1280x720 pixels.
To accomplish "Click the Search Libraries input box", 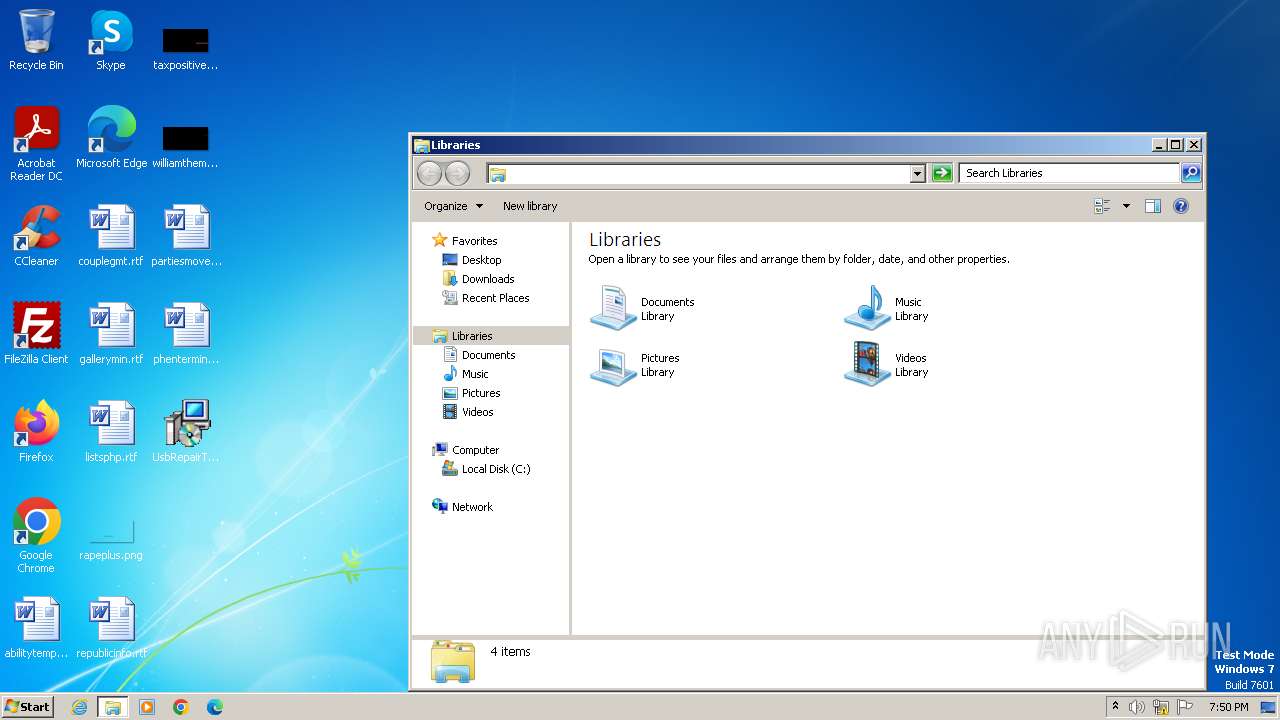I will [1069, 173].
